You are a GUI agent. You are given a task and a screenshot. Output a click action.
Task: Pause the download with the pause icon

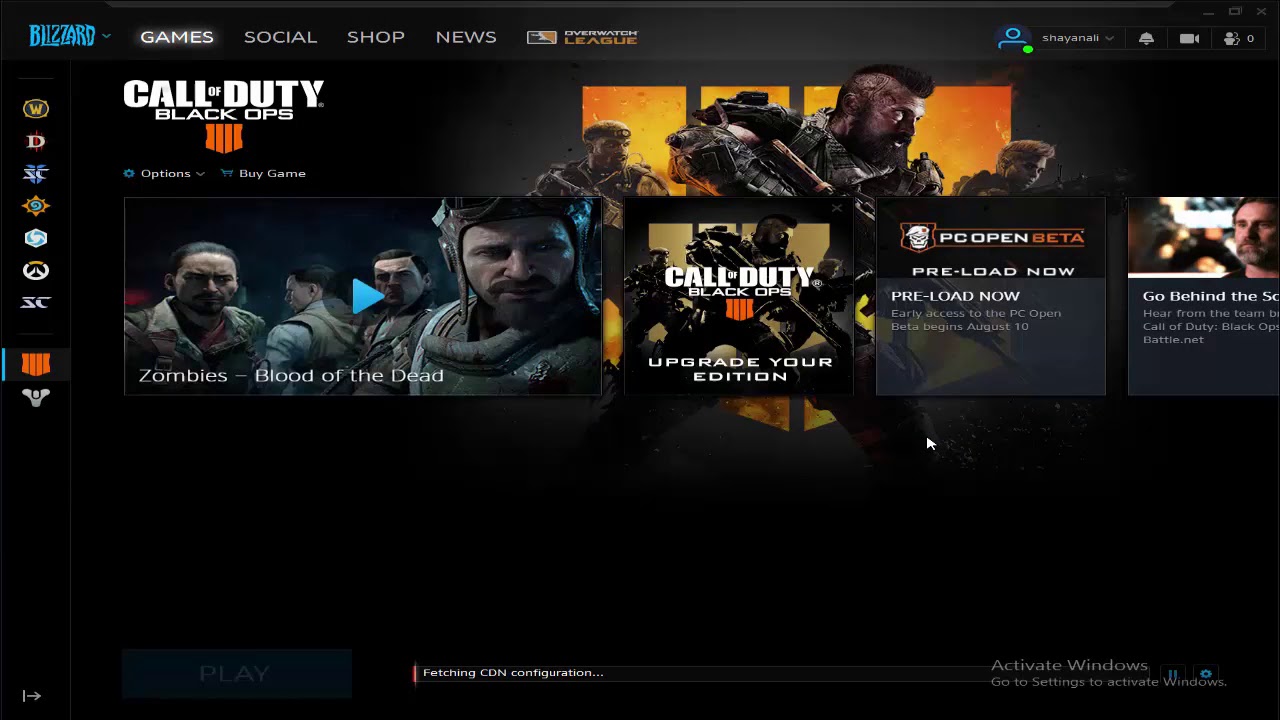tap(1172, 675)
